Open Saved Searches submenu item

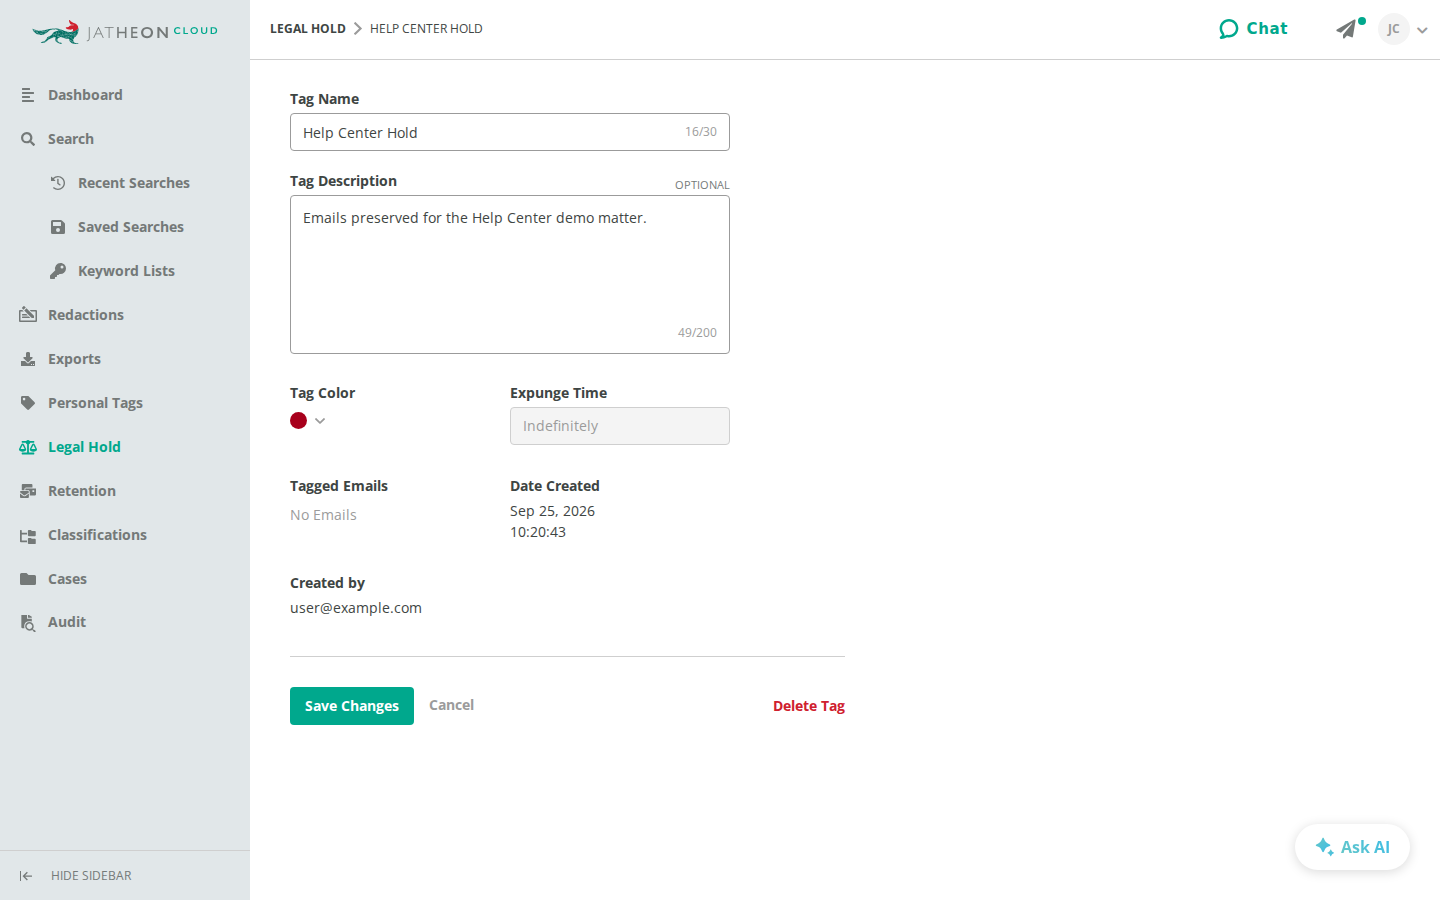131,227
